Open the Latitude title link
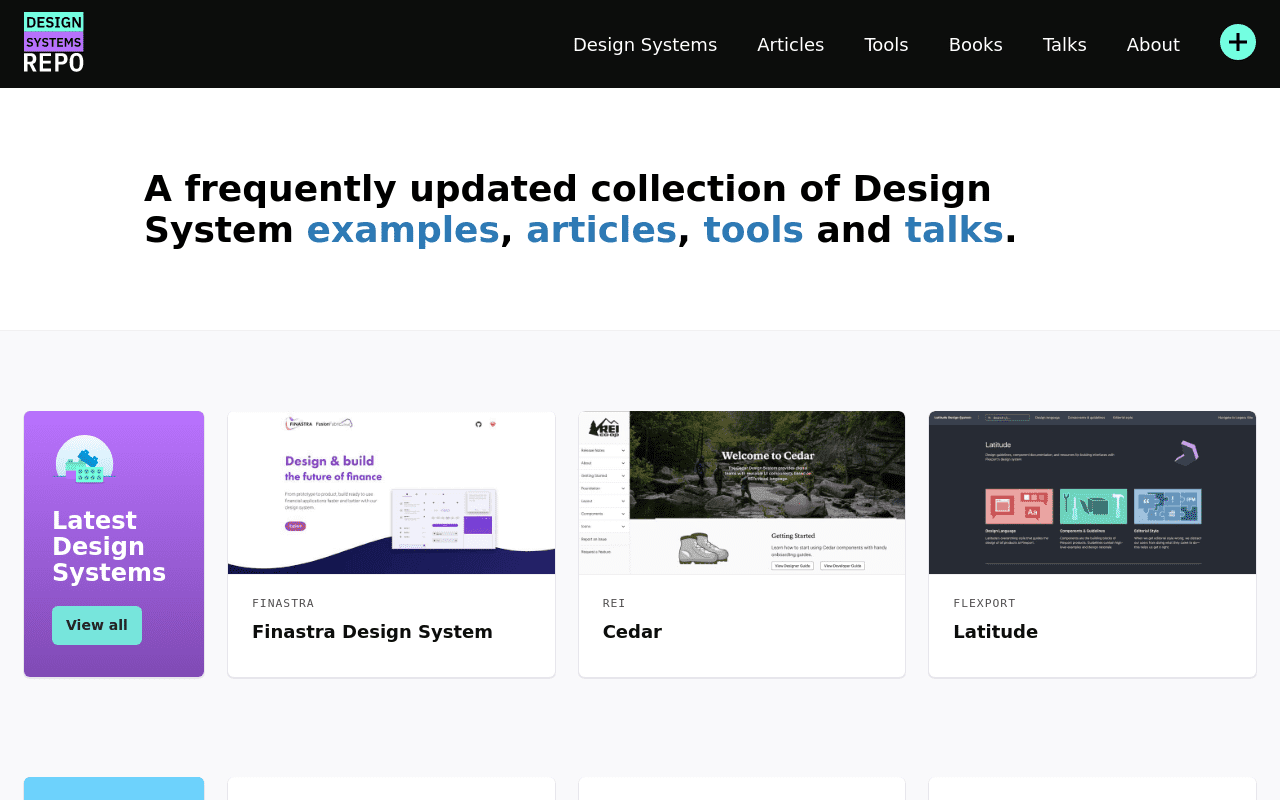Screen dimensions: 1280x800 click(996, 632)
